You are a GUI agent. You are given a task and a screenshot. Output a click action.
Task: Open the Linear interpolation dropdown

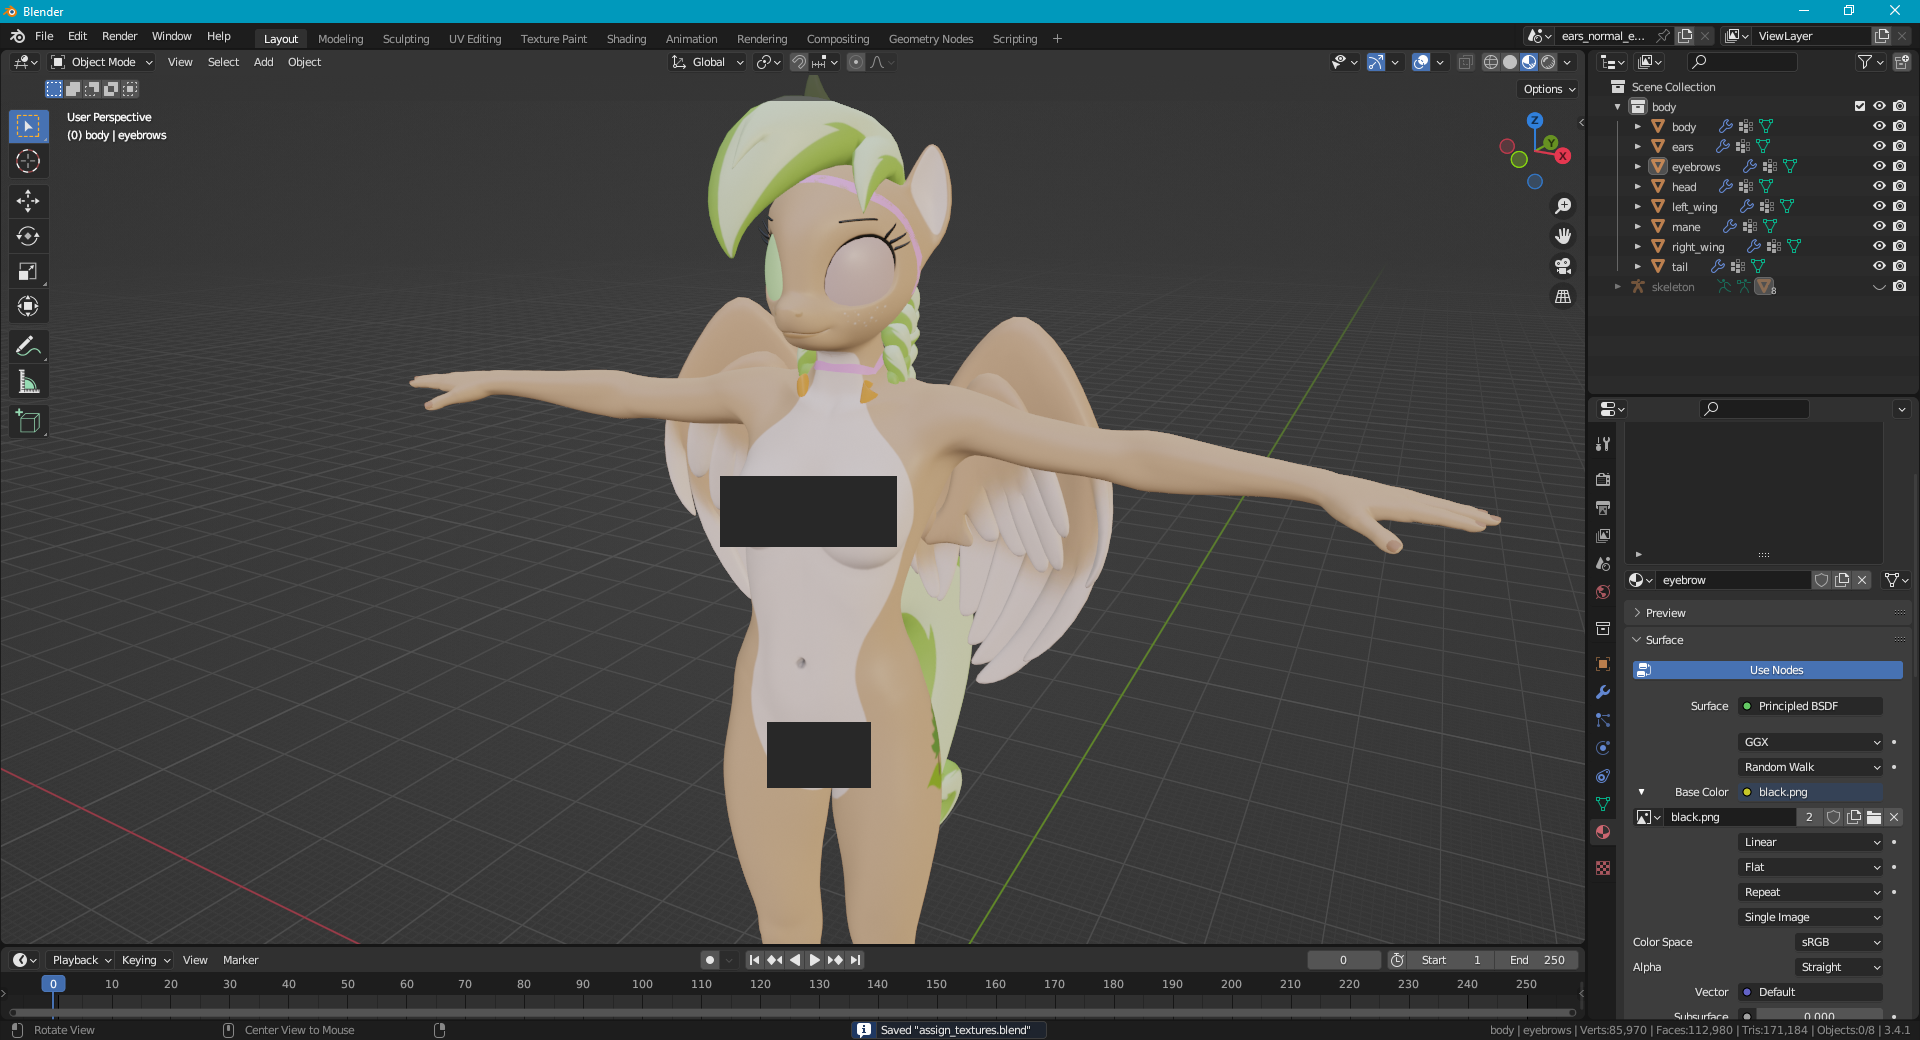pos(1811,842)
